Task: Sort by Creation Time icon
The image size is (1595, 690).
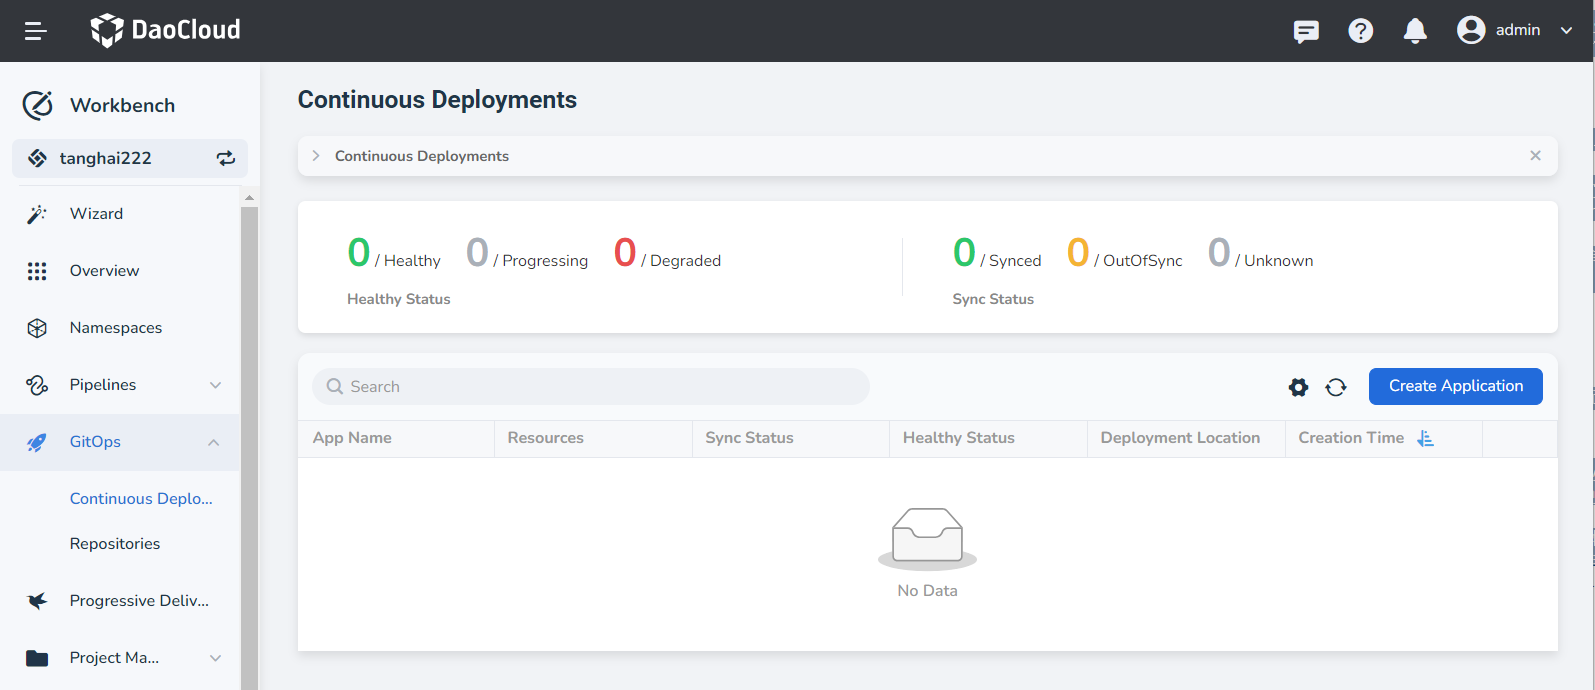Action: [x=1426, y=438]
